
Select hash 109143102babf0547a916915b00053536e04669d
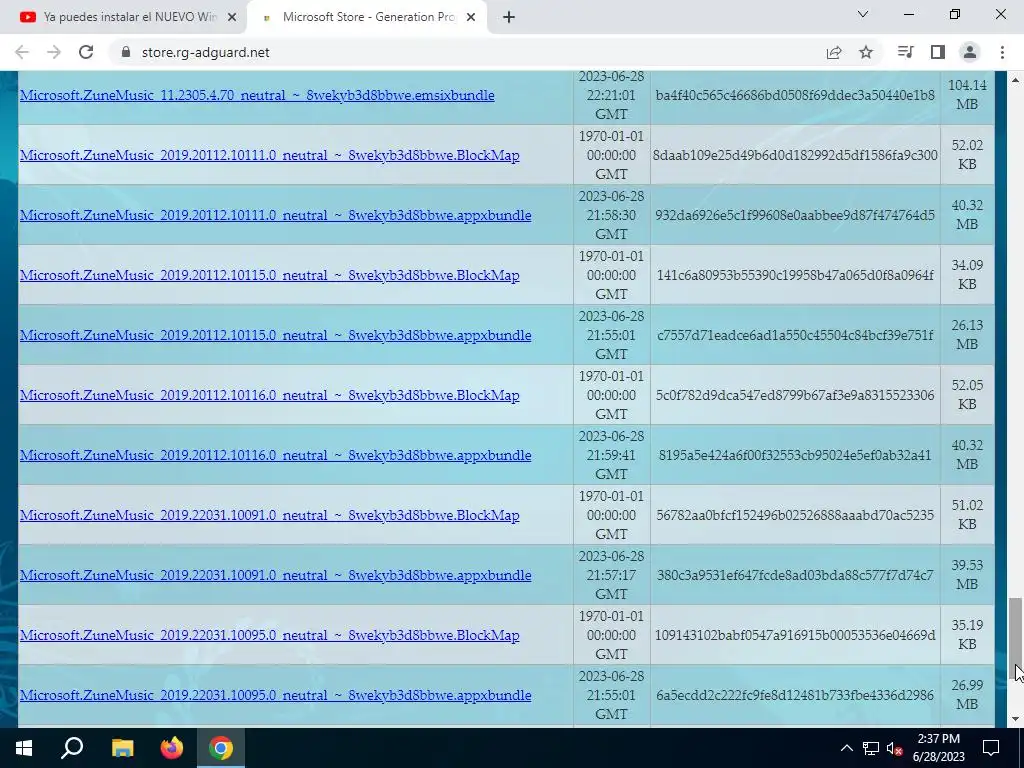[x=795, y=635]
